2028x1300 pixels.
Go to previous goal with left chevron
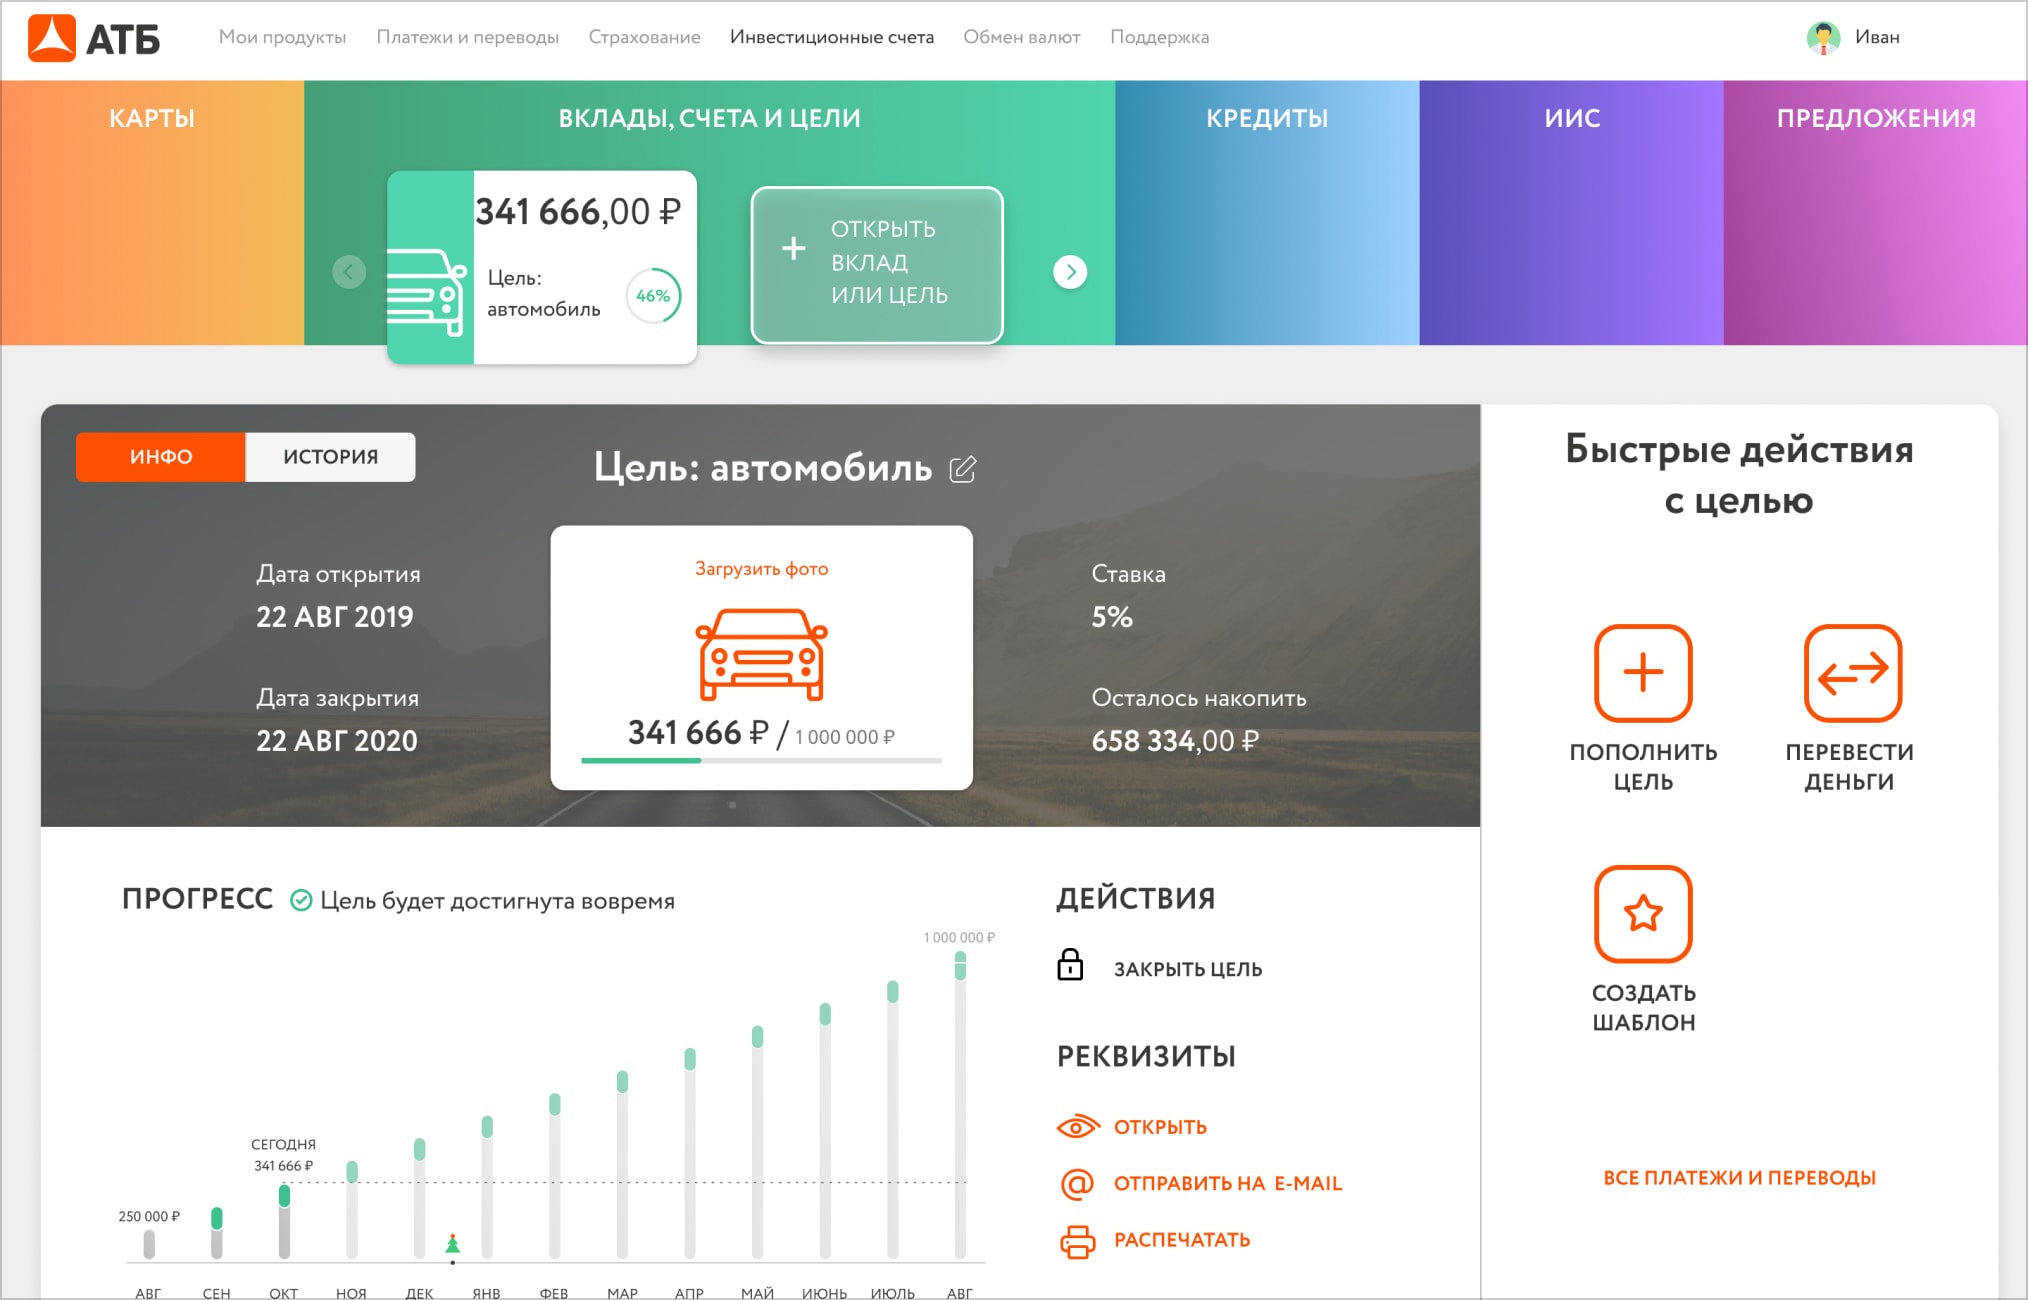pyautogui.click(x=349, y=272)
